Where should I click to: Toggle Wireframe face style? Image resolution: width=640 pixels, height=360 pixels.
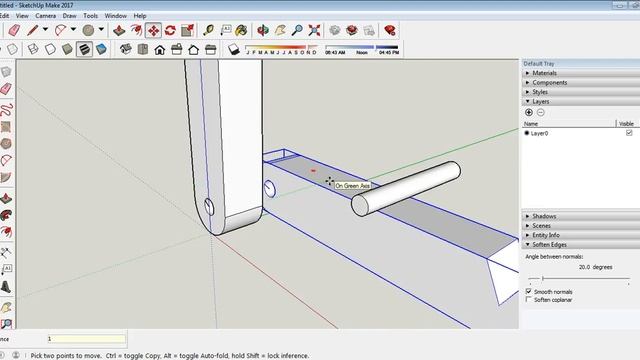(x=33, y=49)
